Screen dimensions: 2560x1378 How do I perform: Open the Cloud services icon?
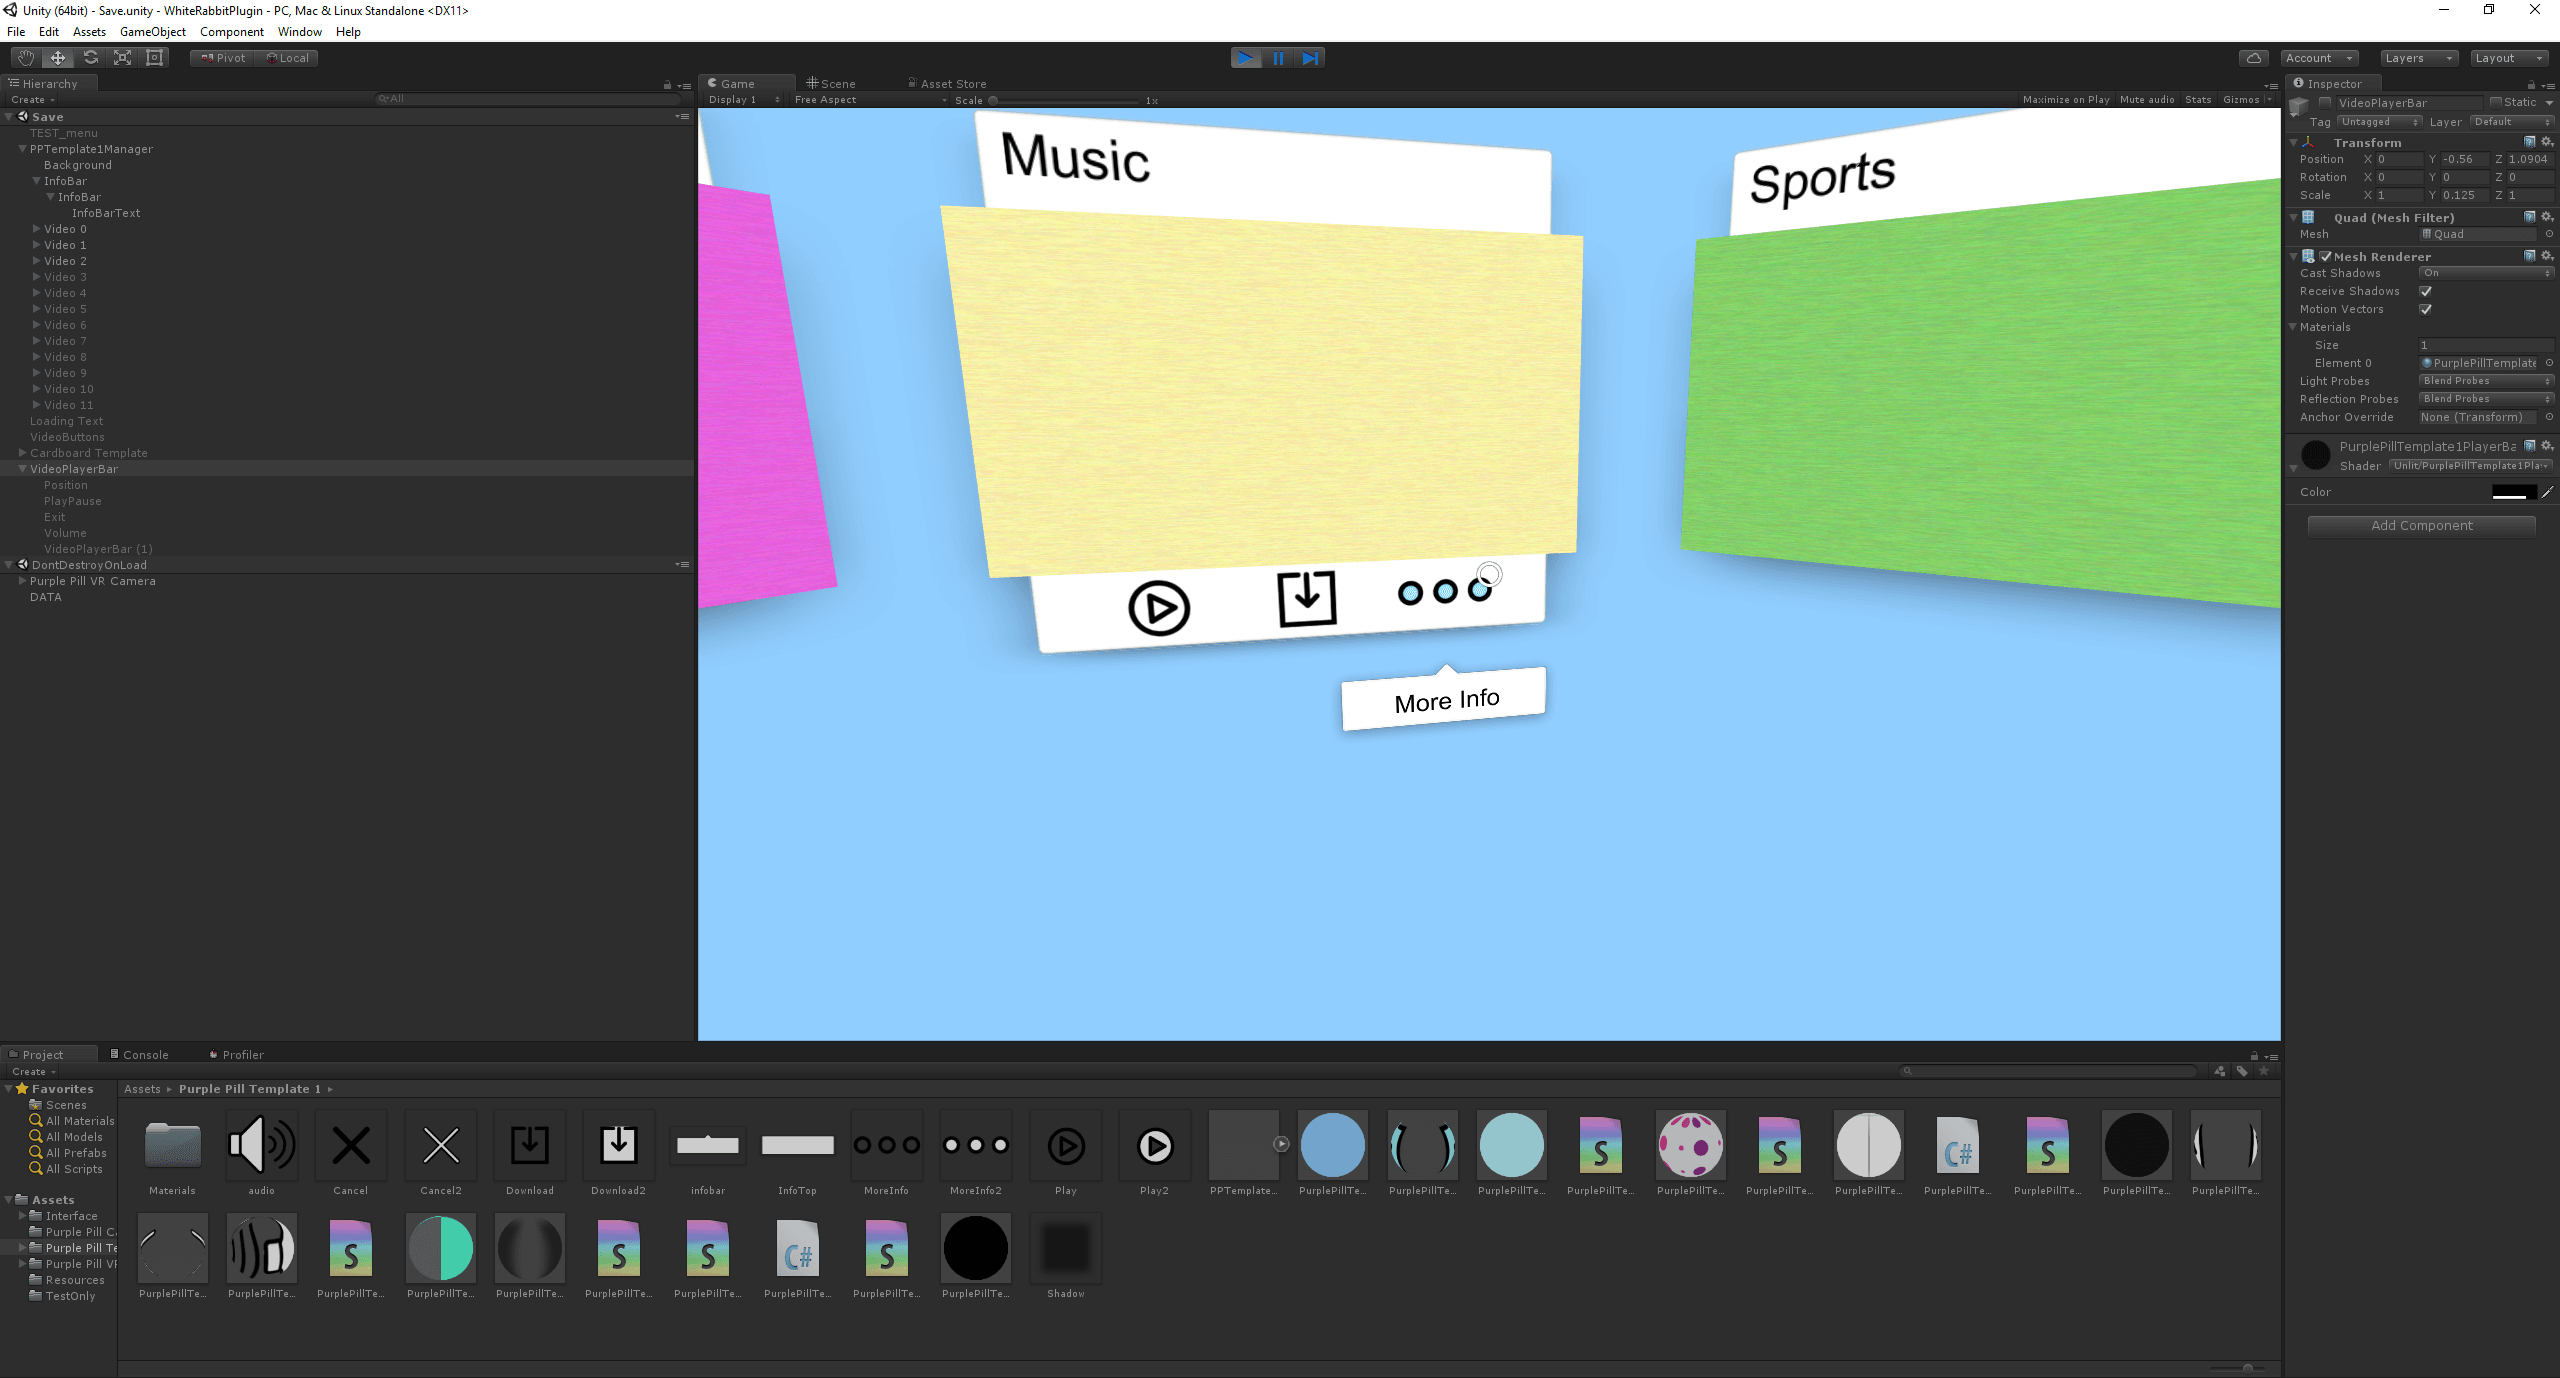tap(2254, 58)
